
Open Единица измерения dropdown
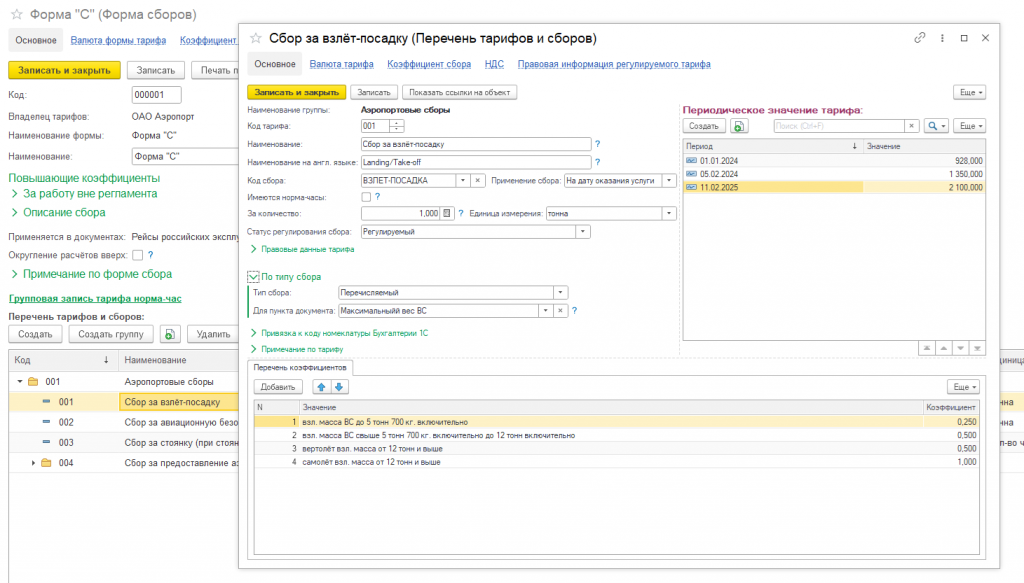coord(669,213)
